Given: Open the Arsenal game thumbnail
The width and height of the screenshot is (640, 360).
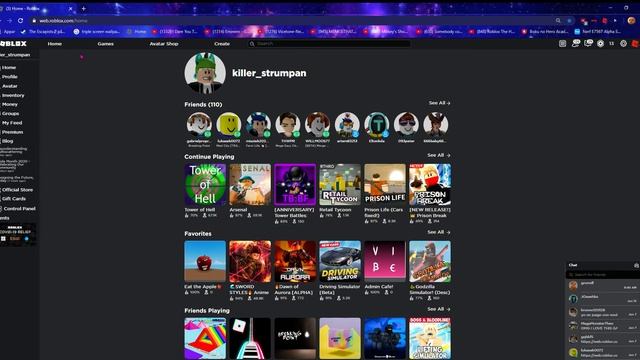Looking at the screenshot, I should [250, 184].
